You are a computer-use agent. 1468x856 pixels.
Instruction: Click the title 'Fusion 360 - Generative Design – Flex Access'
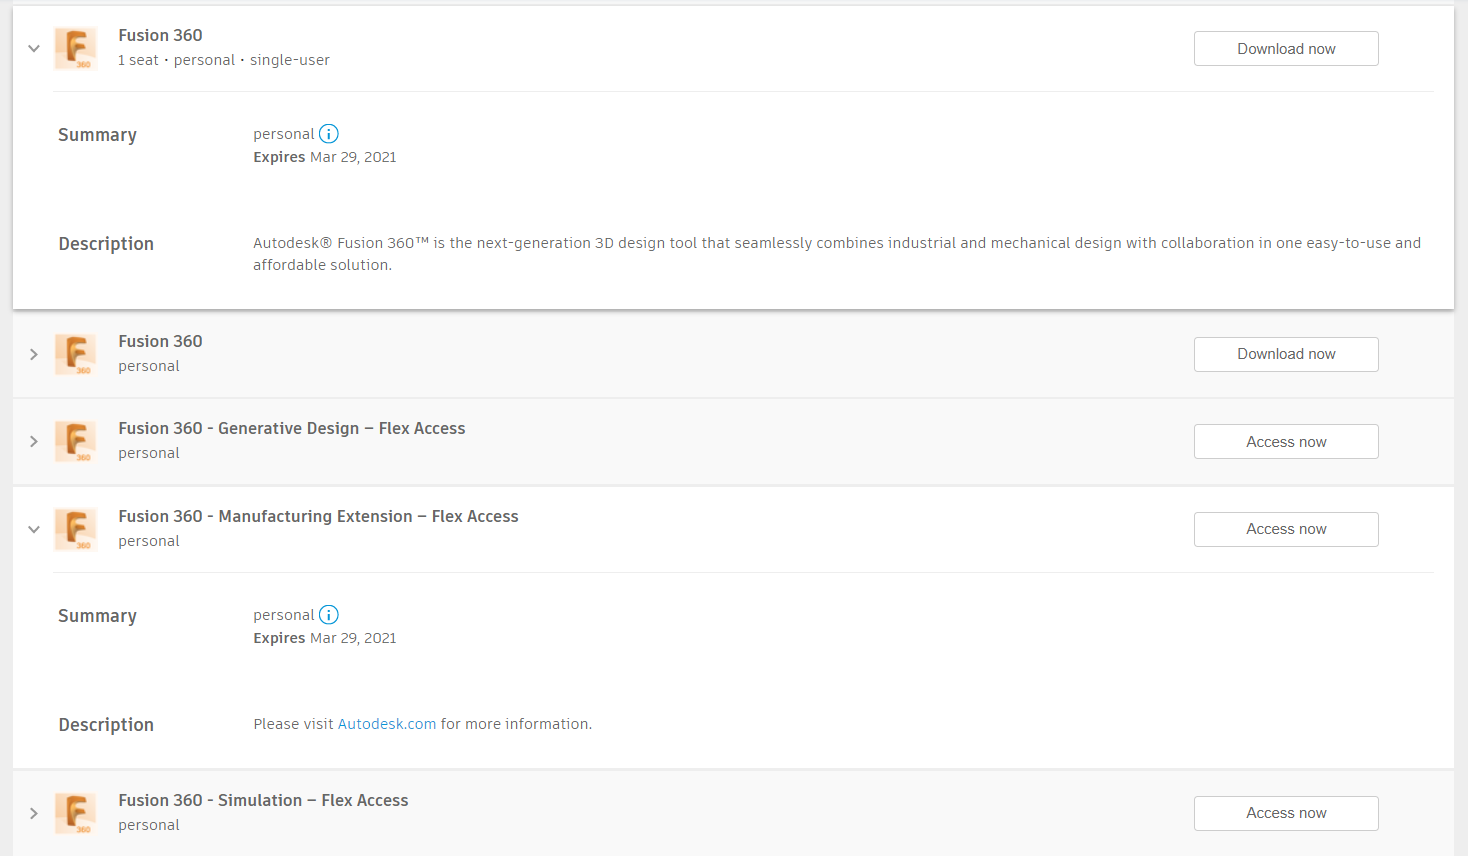coord(292,428)
